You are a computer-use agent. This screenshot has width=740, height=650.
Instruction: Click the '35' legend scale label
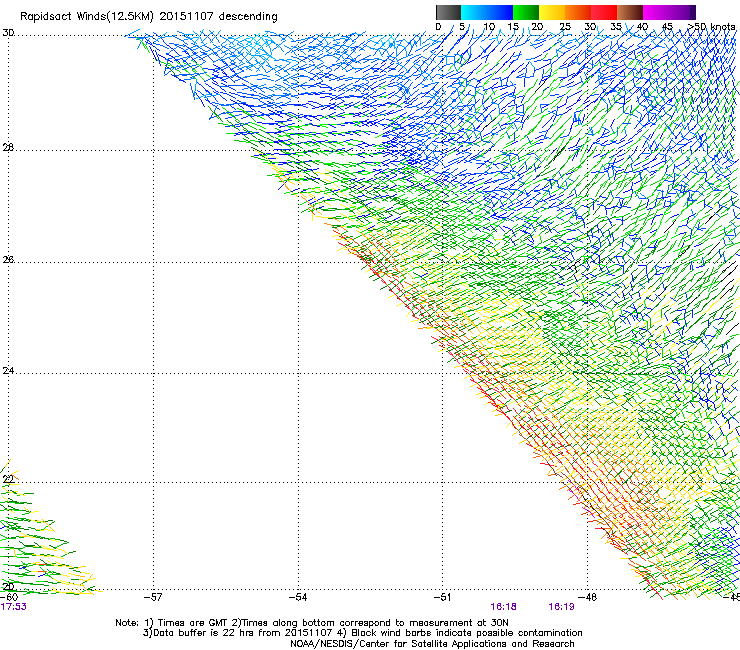[616, 27]
